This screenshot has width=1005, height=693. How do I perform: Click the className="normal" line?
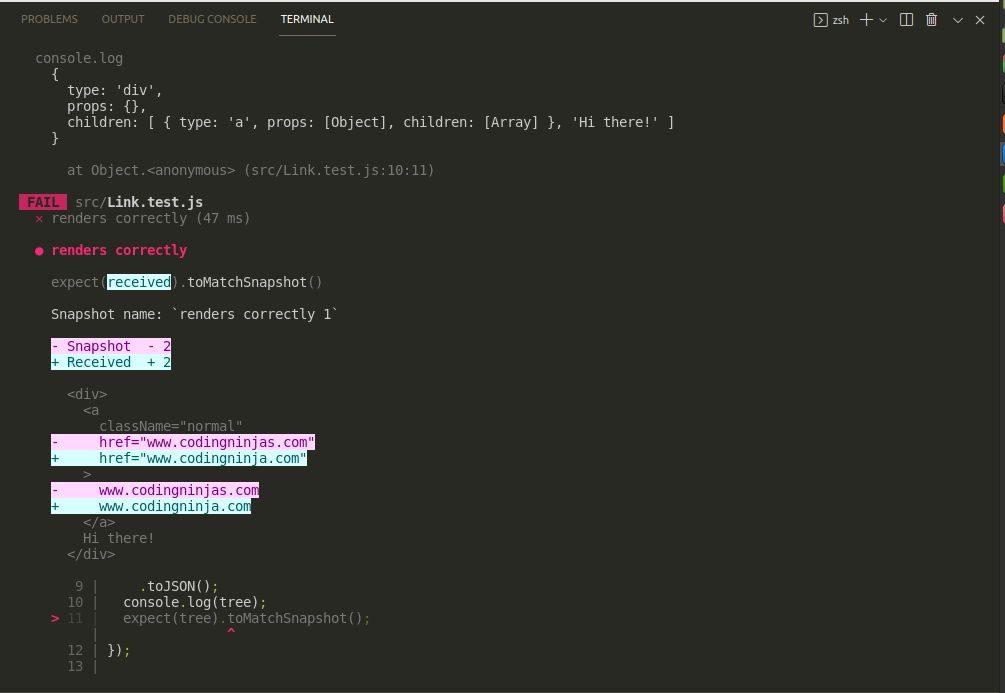170,426
